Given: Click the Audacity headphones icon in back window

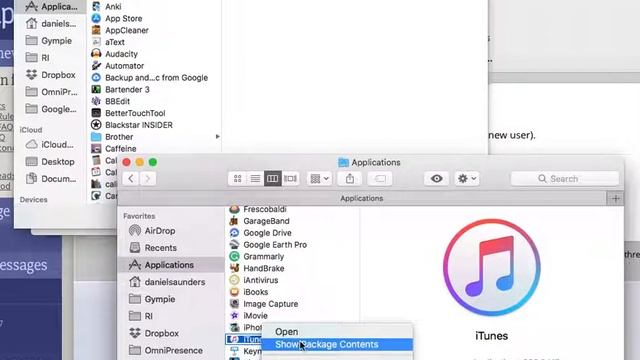Looking at the screenshot, I should coord(96,54).
